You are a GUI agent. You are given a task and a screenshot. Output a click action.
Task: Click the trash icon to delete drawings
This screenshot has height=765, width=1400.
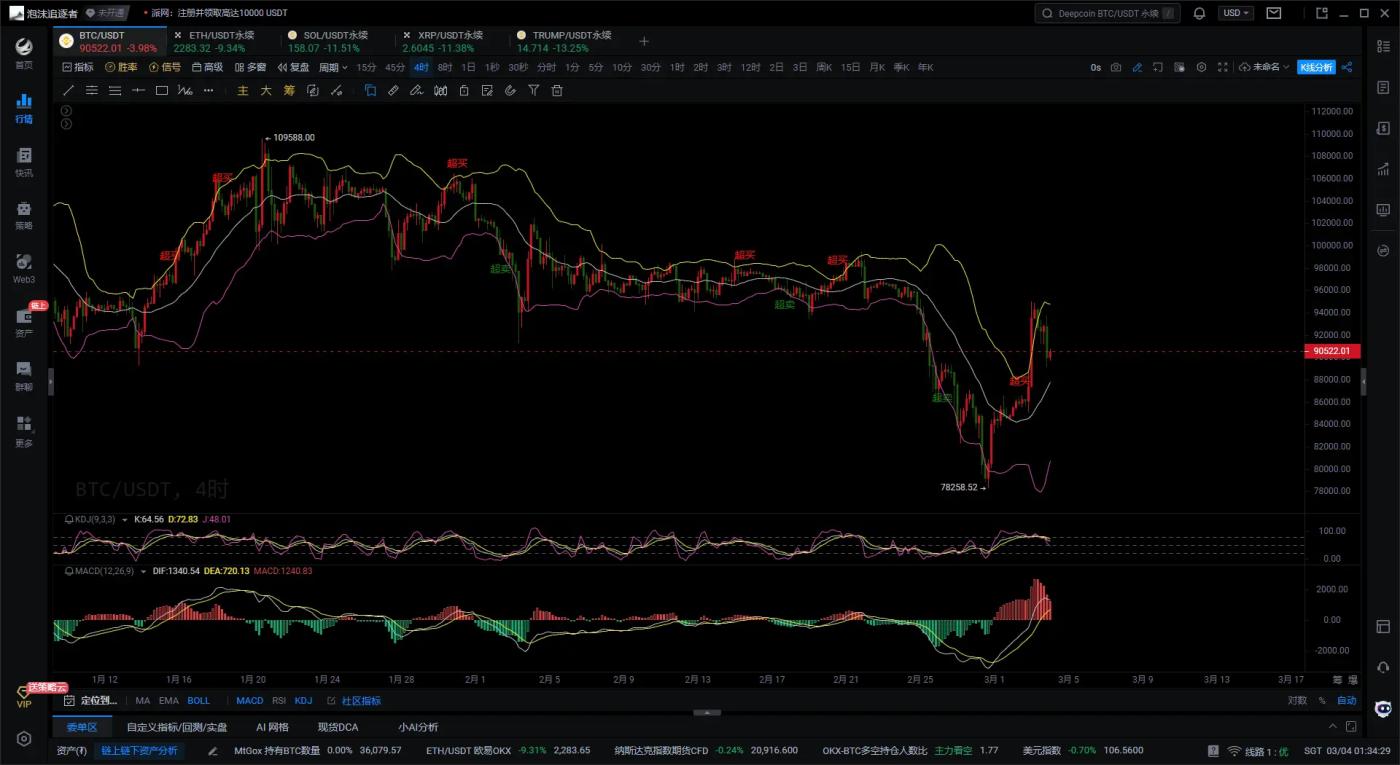pyautogui.click(x=557, y=90)
